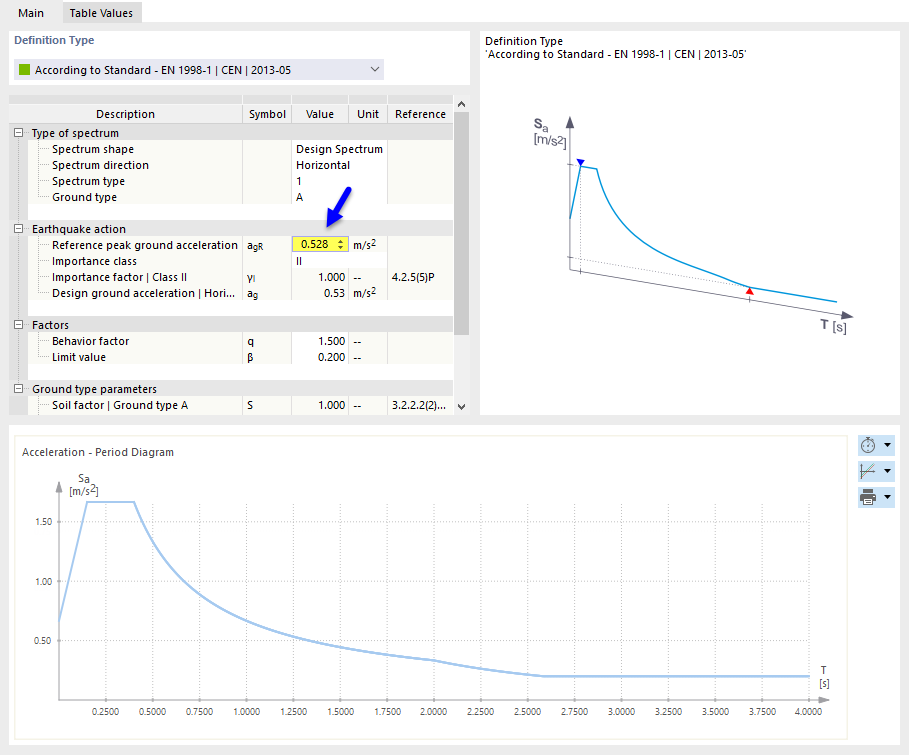Viewport: 909px width, 755px height.
Task: Open the time-course diagram tool
Action: (867, 445)
